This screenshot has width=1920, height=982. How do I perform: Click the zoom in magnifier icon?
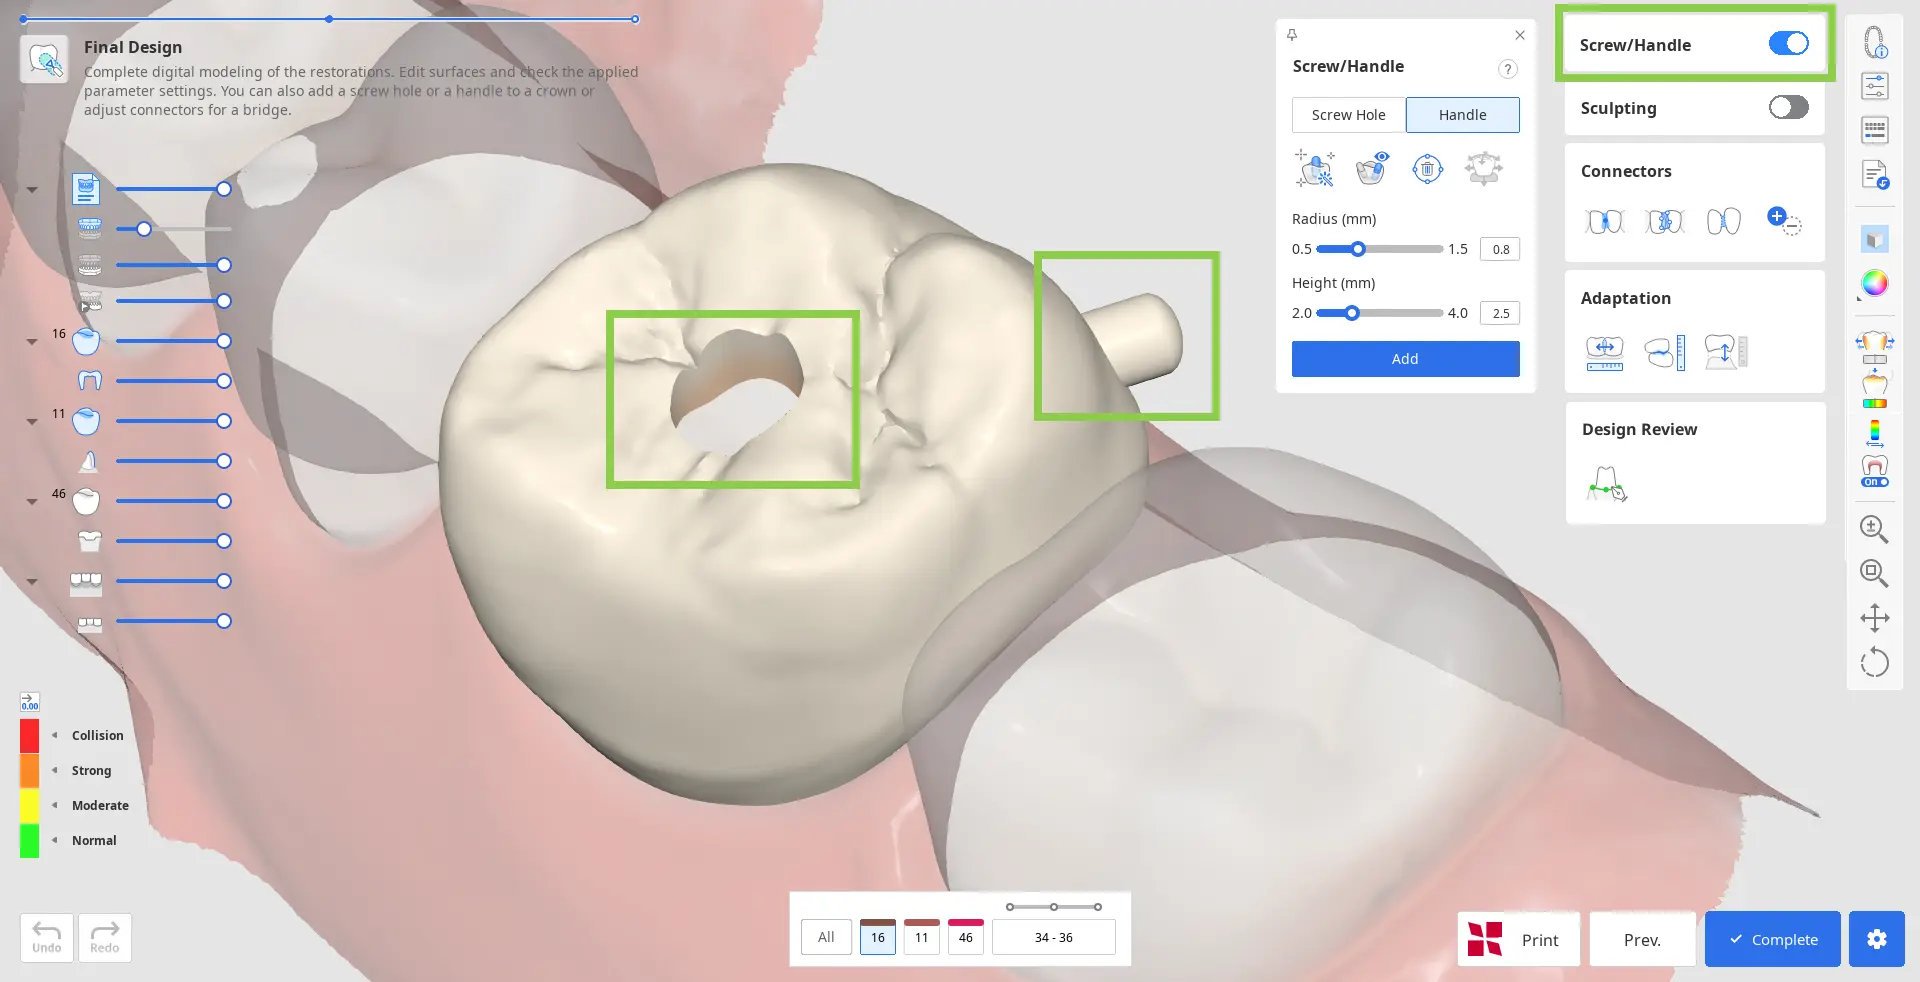(1874, 529)
